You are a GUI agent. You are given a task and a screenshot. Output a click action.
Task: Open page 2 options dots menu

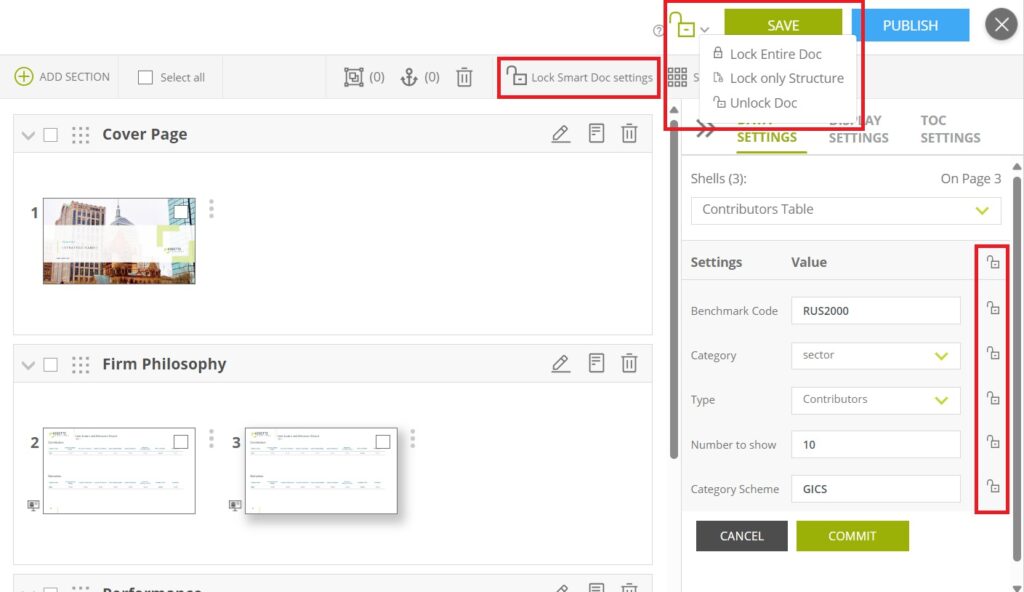pyautogui.click(x=211, y=438)
